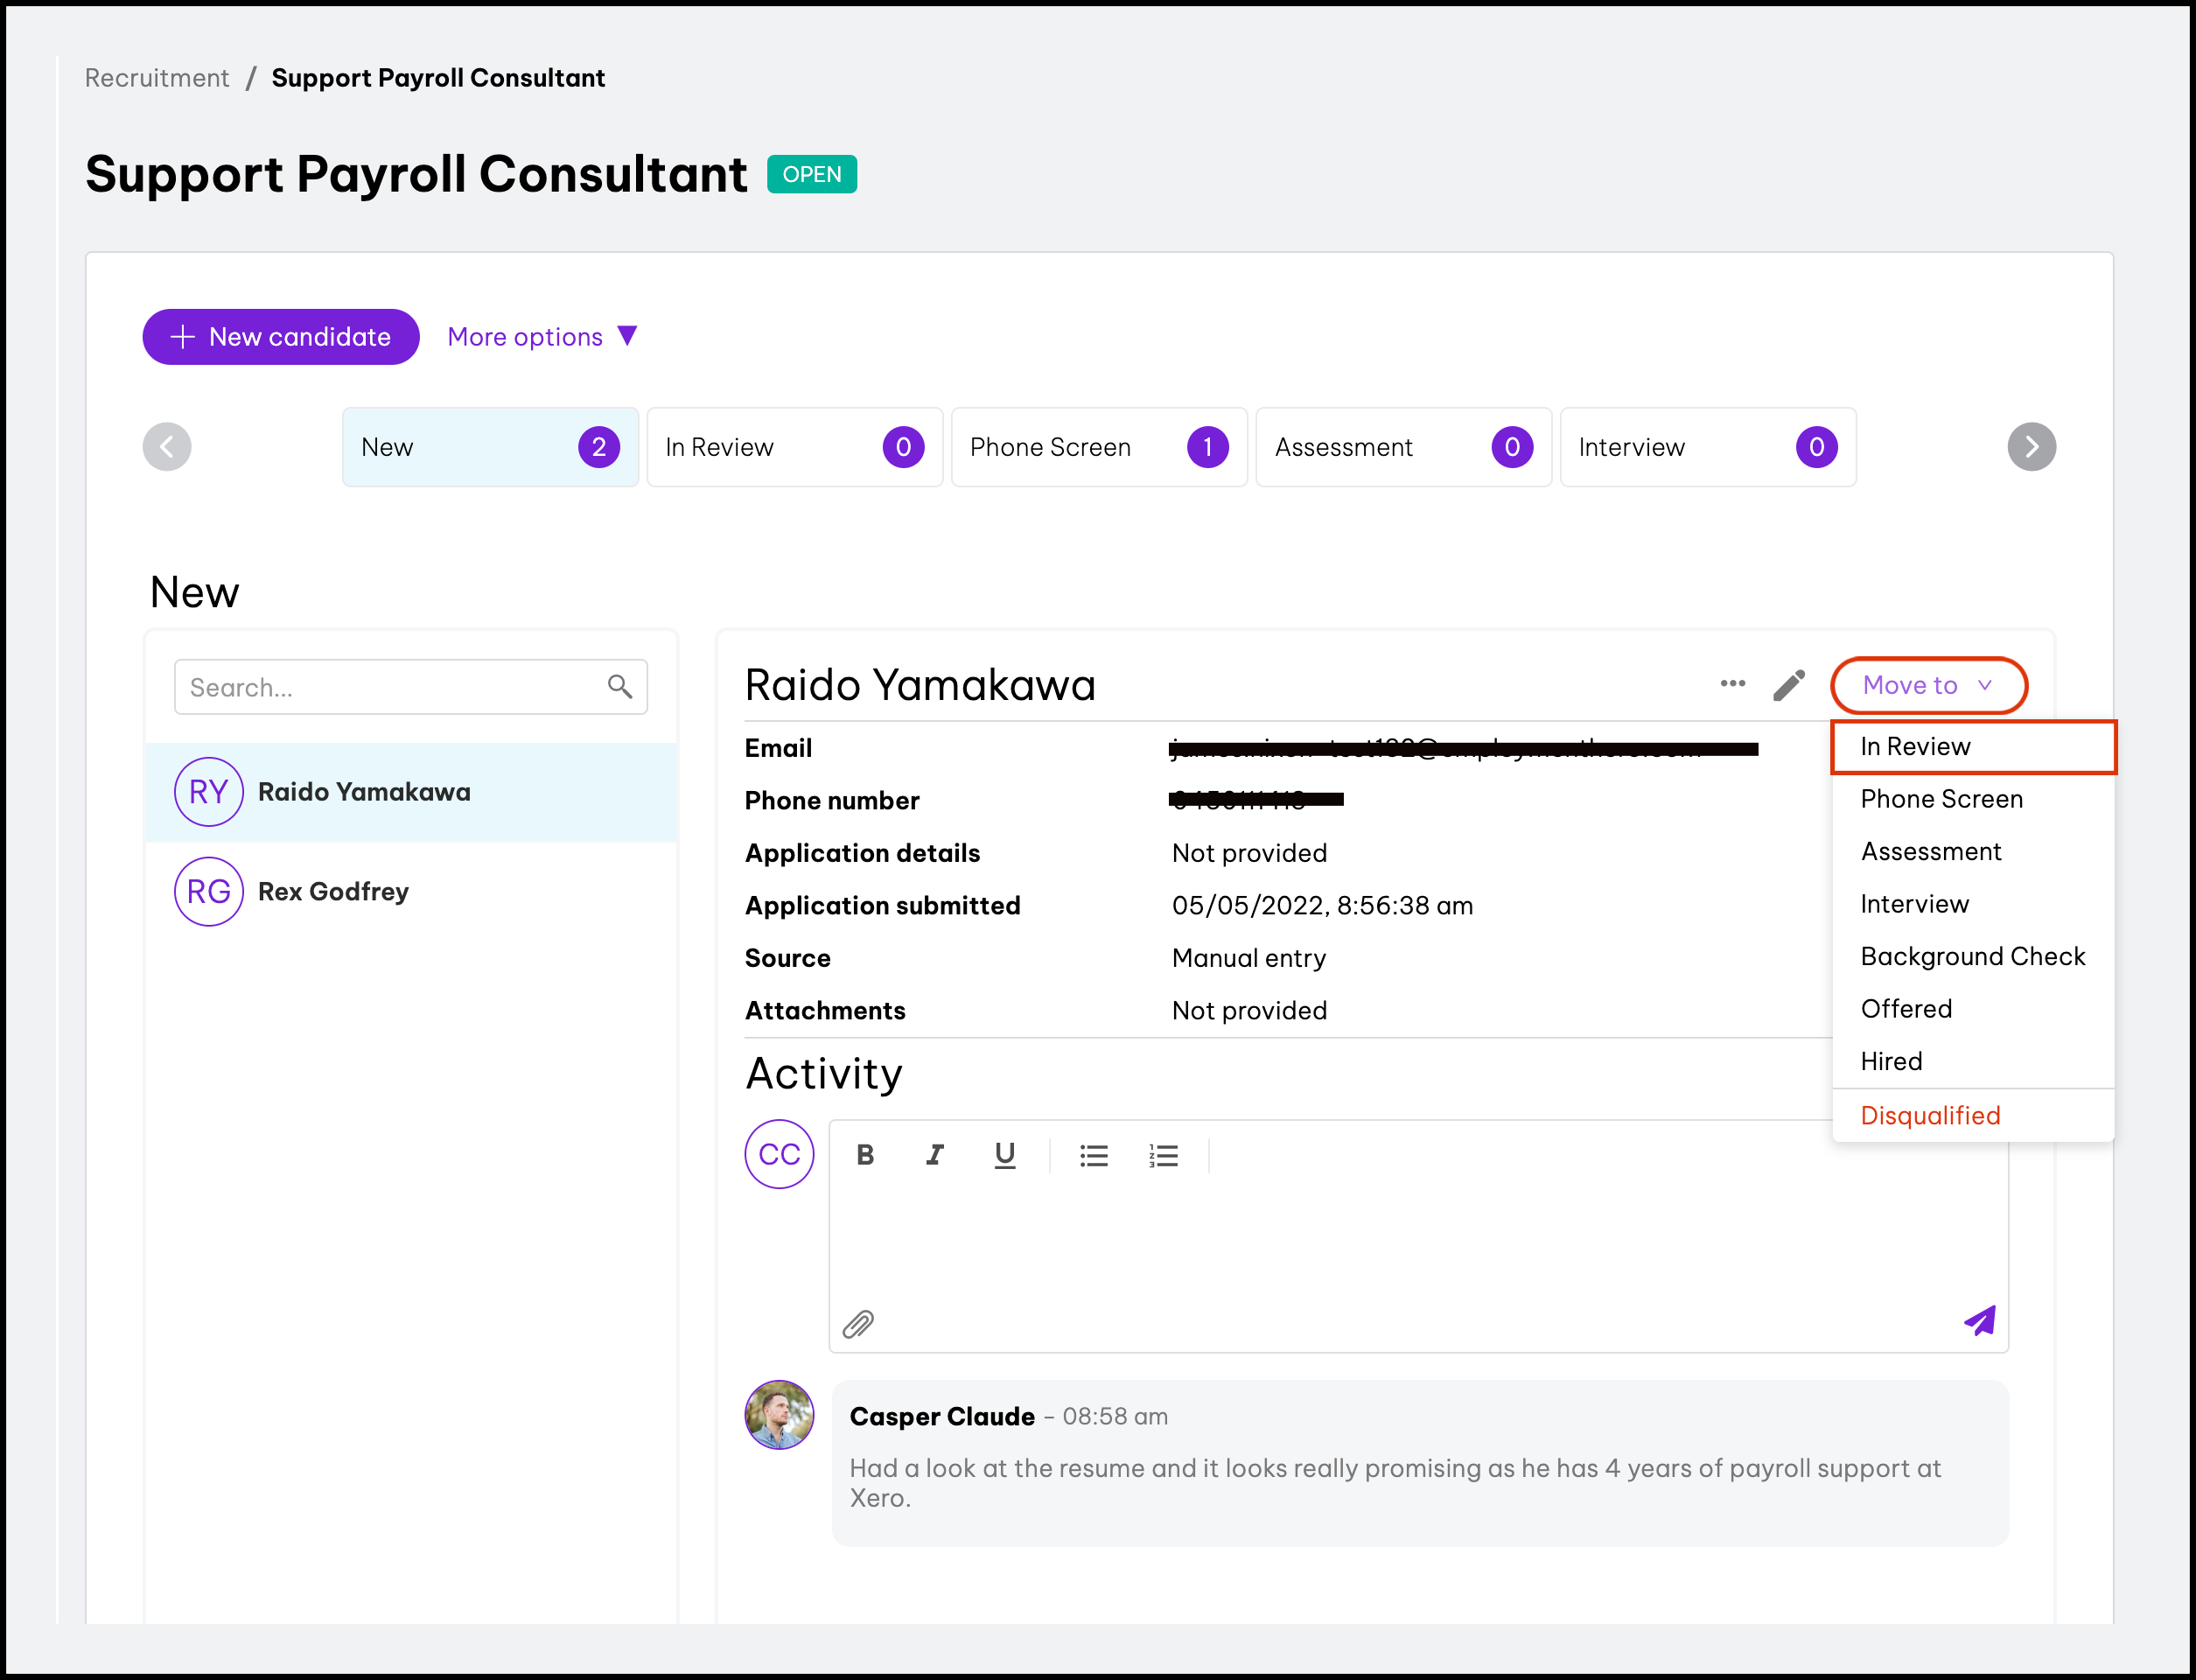The image size is (2196, 1680).
Task: Click the search magnifier icon
Action: coord(620,687)
